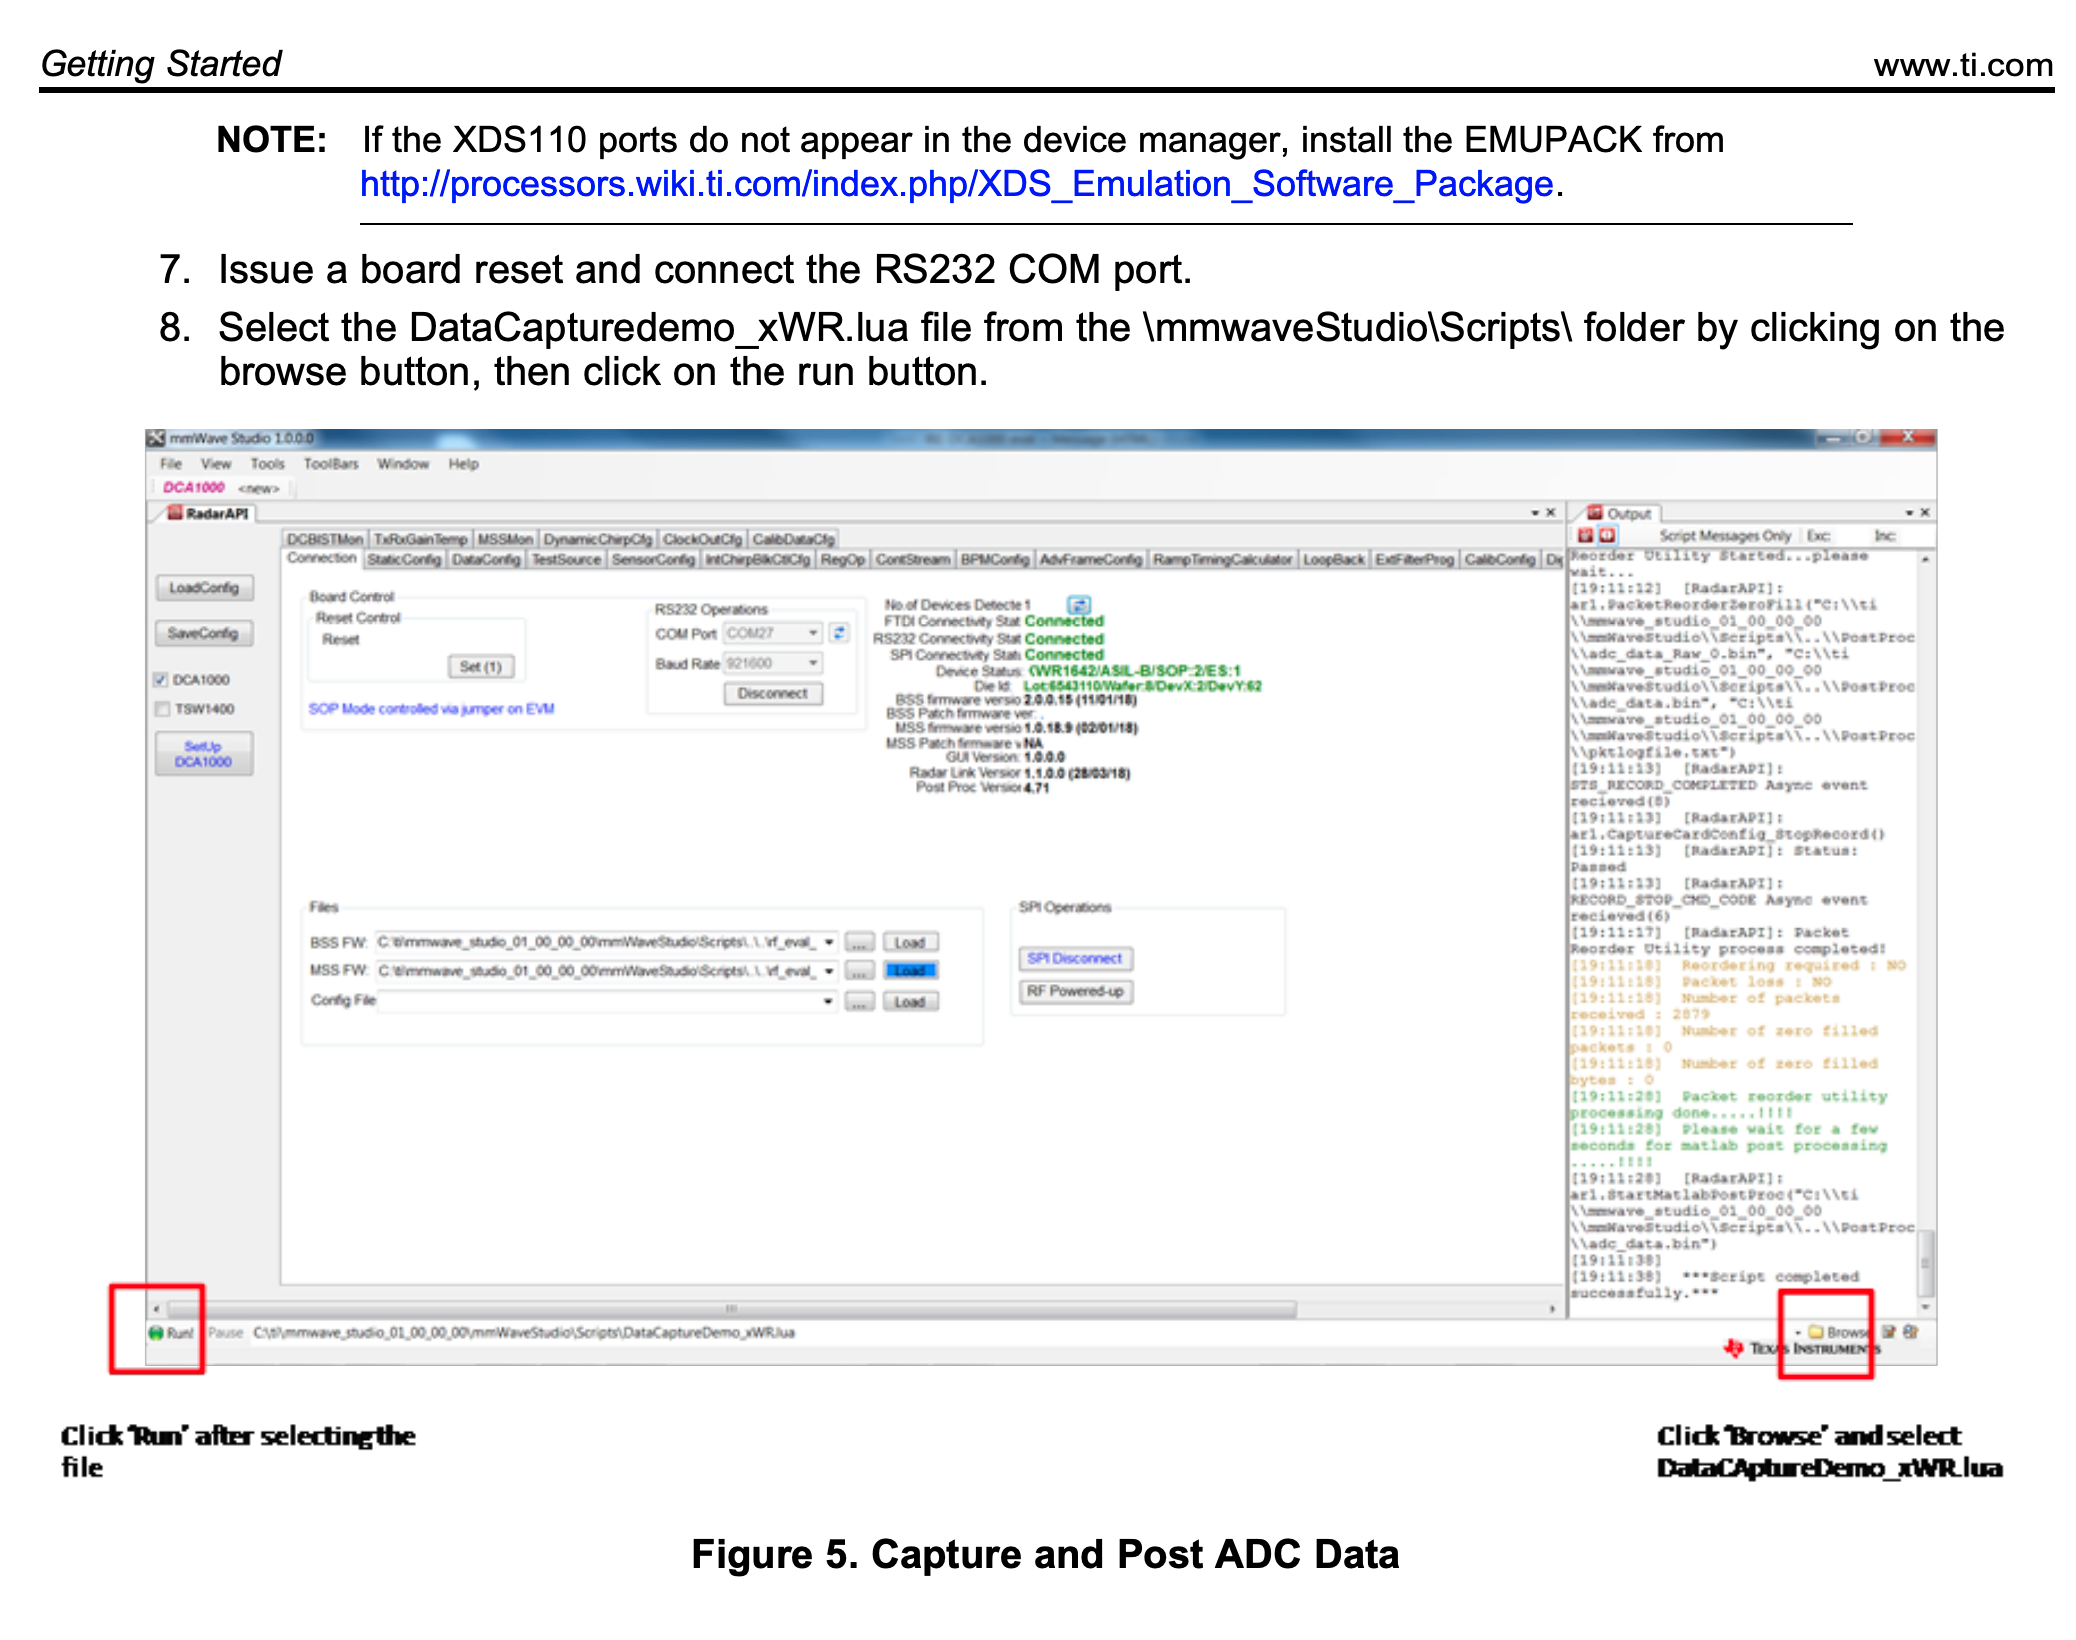Open the ClockOutCfg tab

click(703, 539)
